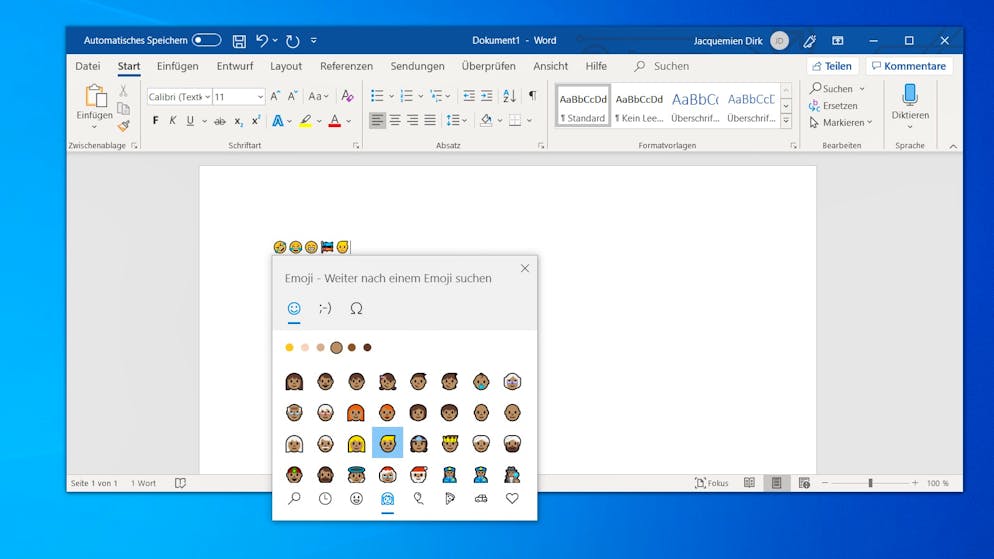Open smiley faces emoji category
Image resolution: width=994 pixels, height=559 pixels.
pyautogui.click(x=356, y=499)
